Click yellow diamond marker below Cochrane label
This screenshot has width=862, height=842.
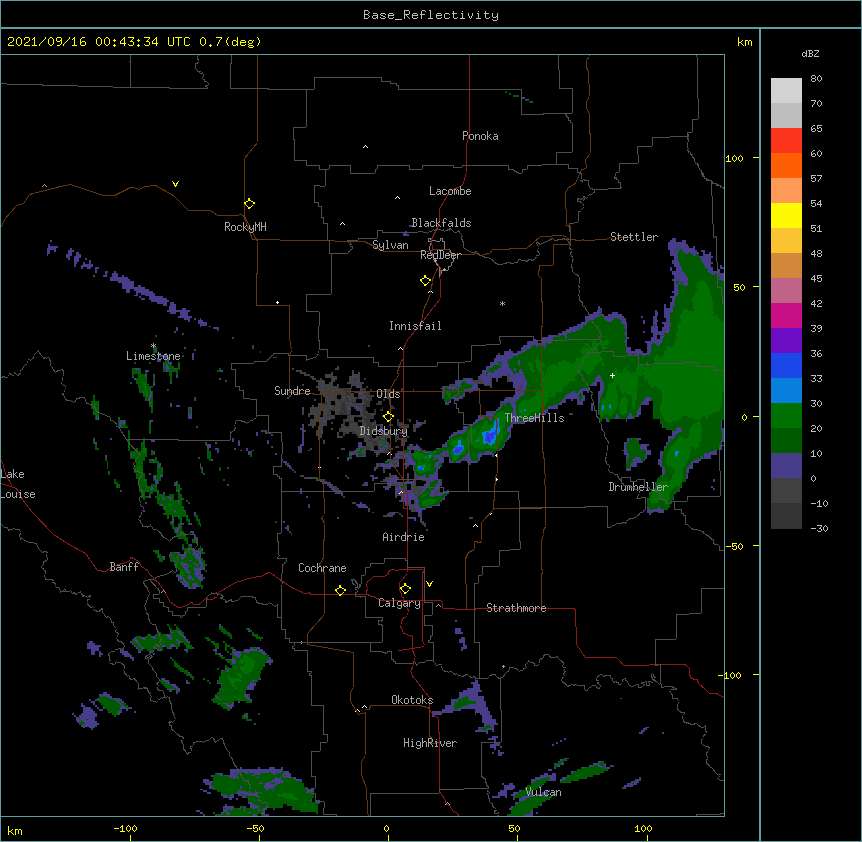[x=340, y=590]
